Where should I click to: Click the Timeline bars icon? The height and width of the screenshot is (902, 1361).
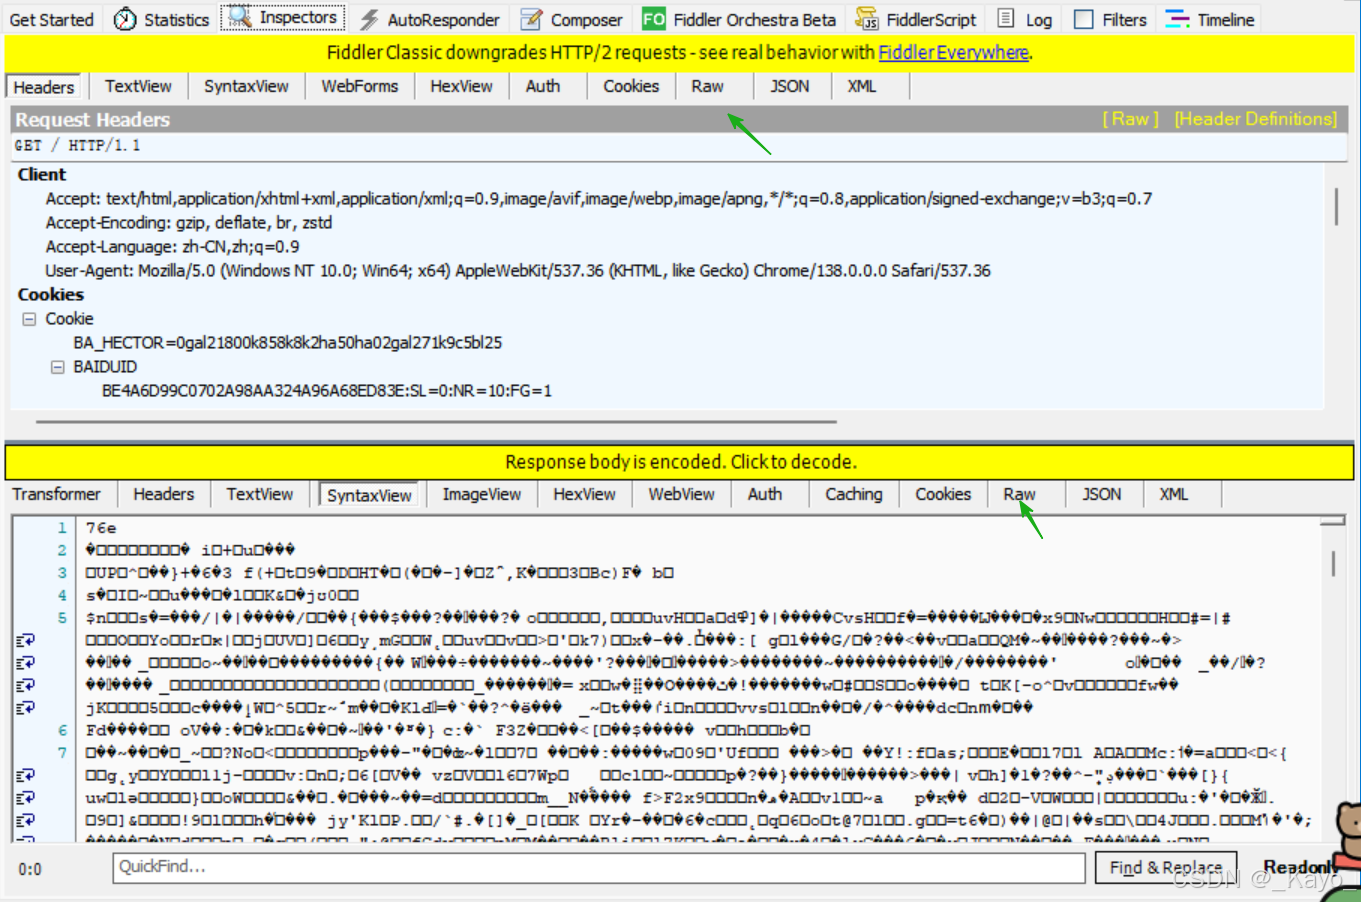1178,19
